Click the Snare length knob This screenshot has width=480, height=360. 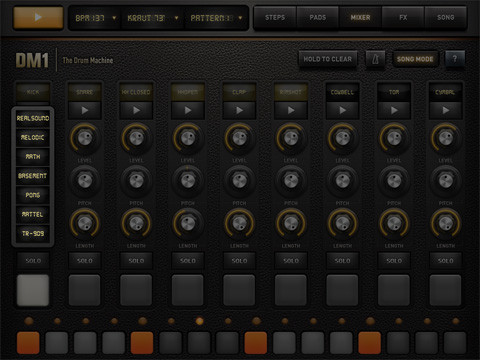coord(85,223)
